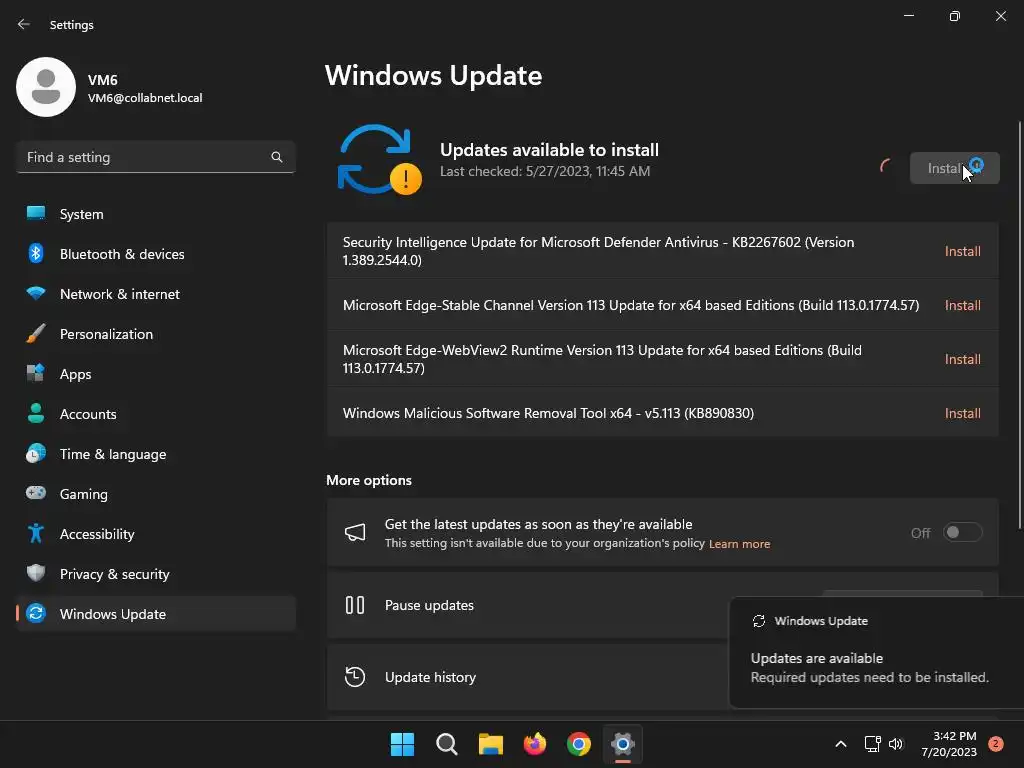Viewport: 1024px width, 768px height.
Task: Click the search magnifier in Find a setting
Action: pyautogui.click(x=277, y=157)
